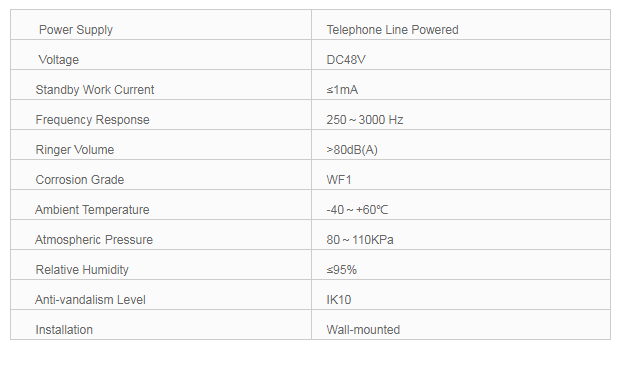Select the >80dB(A) value
Image resolution: width=623 pixels, height=366 pixels.
point(352,150)
